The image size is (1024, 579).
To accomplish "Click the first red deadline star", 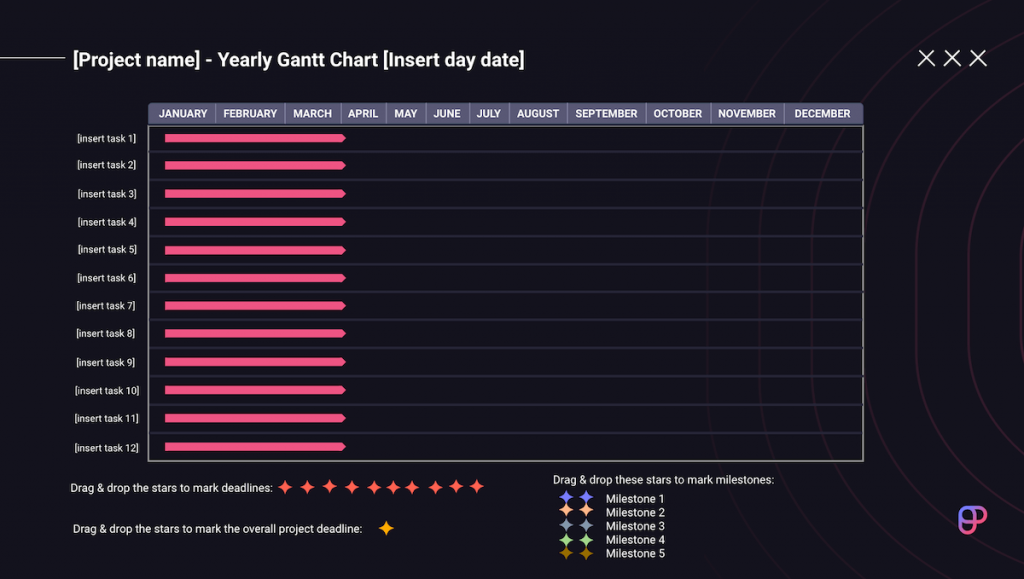I will coord(285,487).
